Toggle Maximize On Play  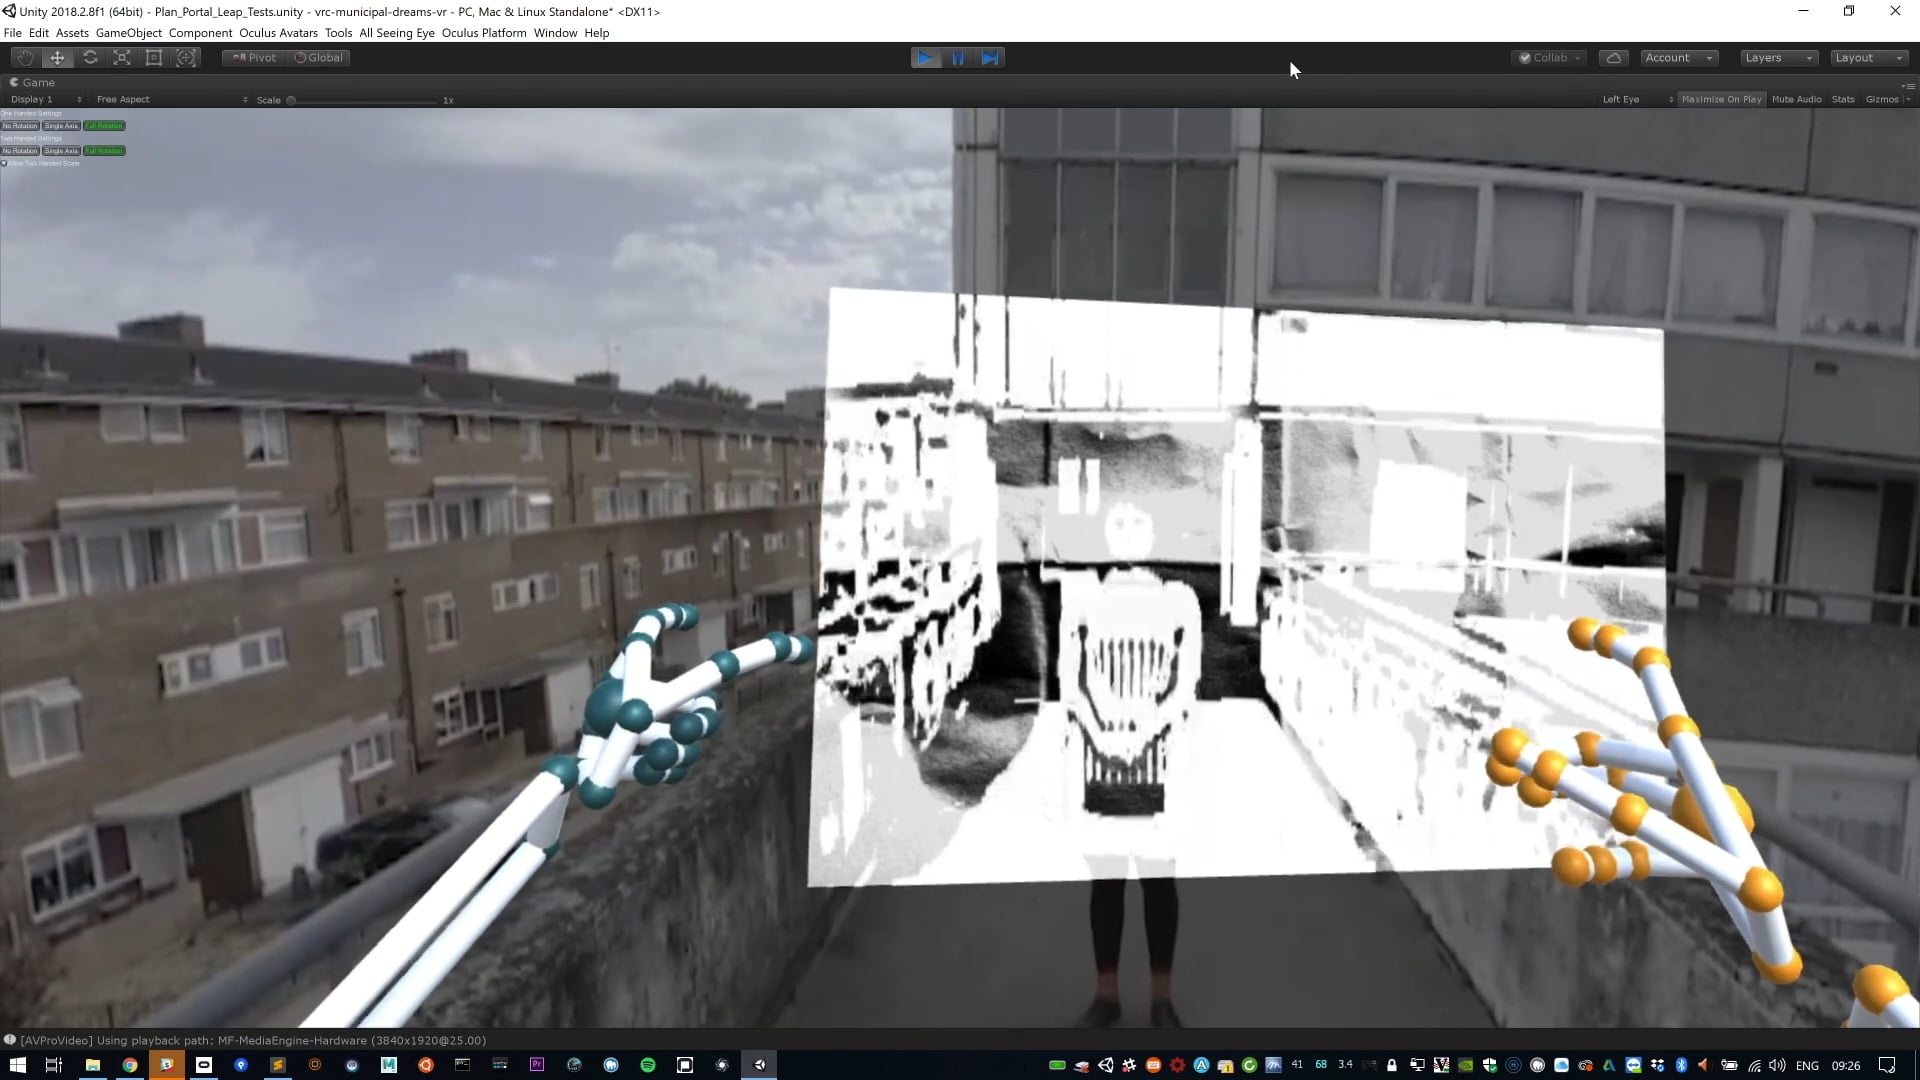[x=1721, y=99]
